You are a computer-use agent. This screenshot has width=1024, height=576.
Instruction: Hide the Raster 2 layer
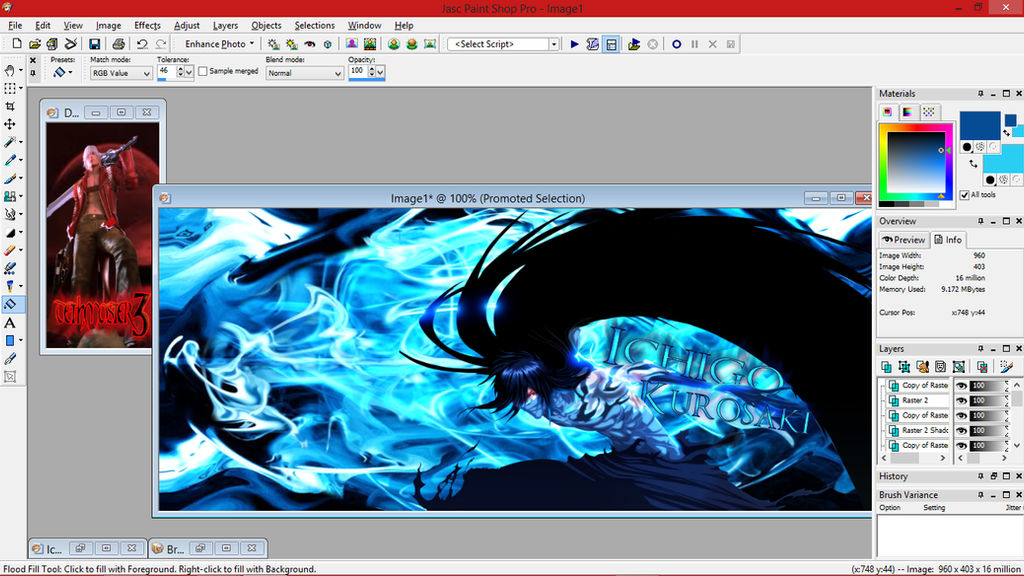(x=961, y=400)
